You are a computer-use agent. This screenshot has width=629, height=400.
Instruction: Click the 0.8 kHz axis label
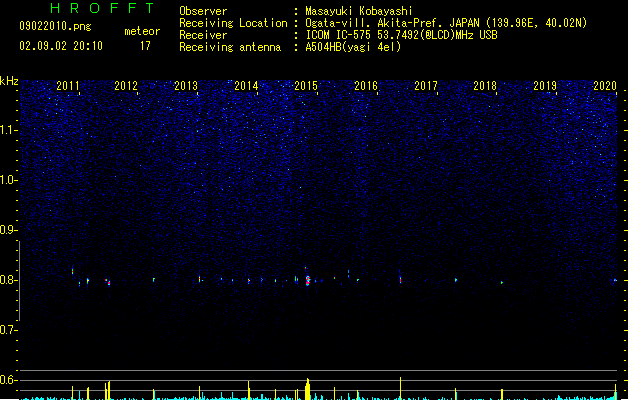[8, 280]
